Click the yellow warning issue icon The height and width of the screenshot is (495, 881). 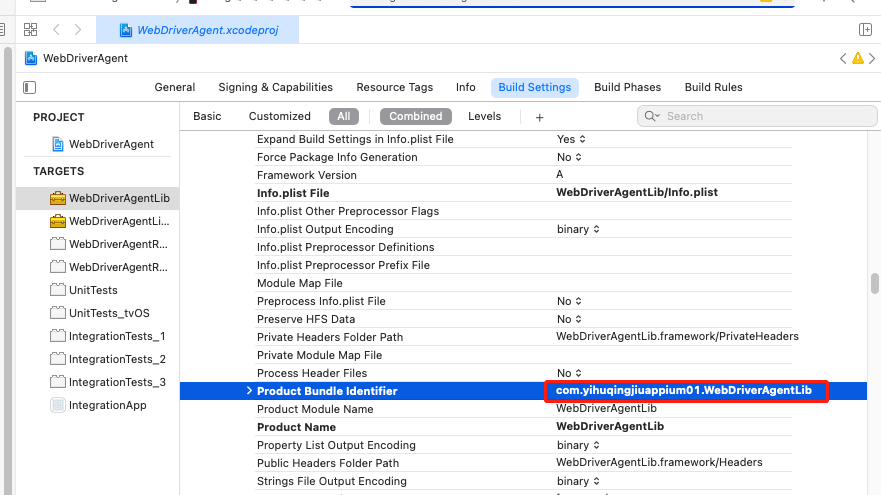tap(857, 58)
